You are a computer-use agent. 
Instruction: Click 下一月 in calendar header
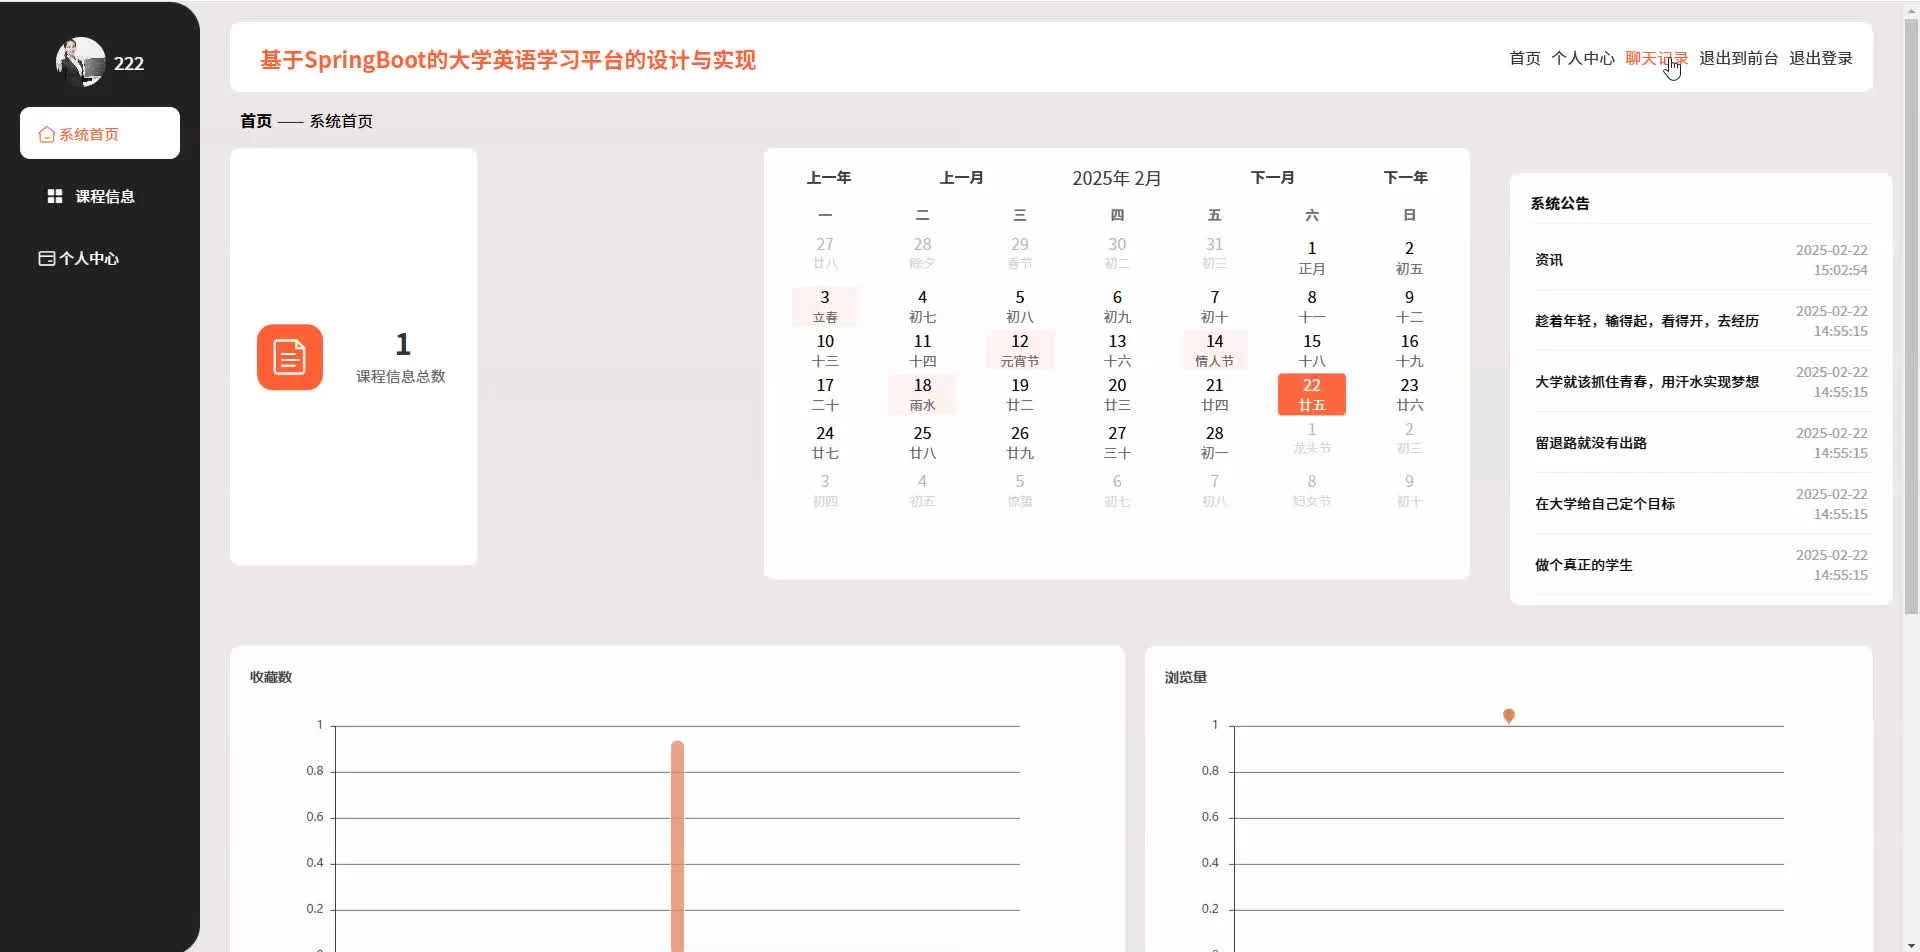tap(1273, 177)
